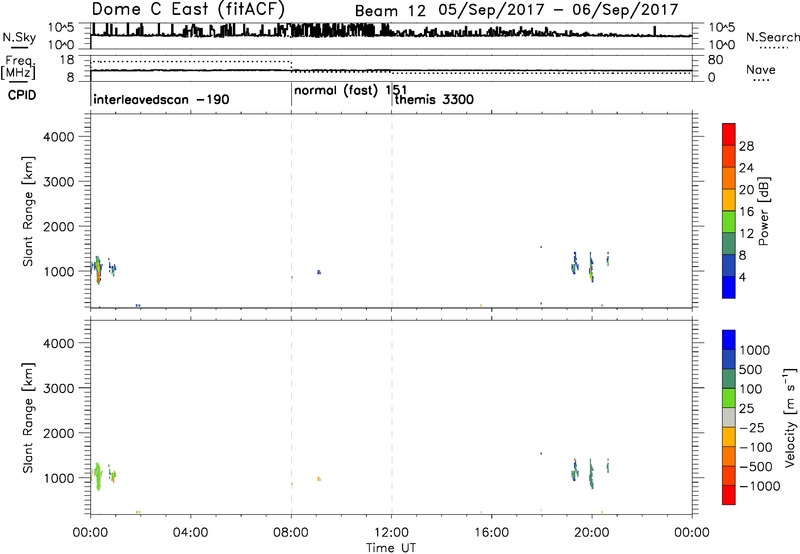Click the '4000' tick of the power panel

click(58, 137)
